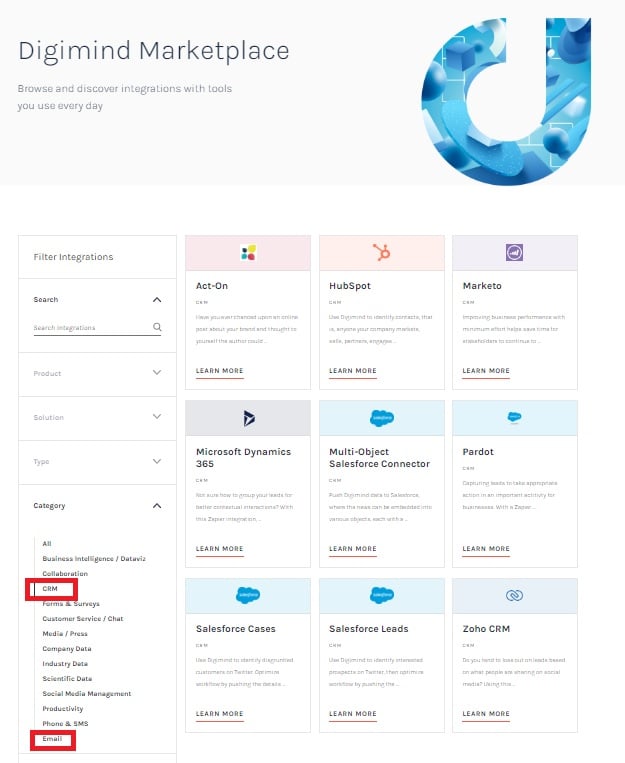Viewport: 625px width, 763px height.
Task: Click the Microsoft Dynamics 365 logo icon
Action: click(249, 418)
